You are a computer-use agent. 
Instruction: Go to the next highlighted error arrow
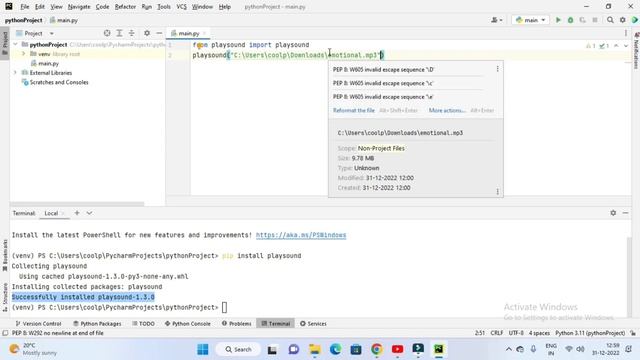626,46
